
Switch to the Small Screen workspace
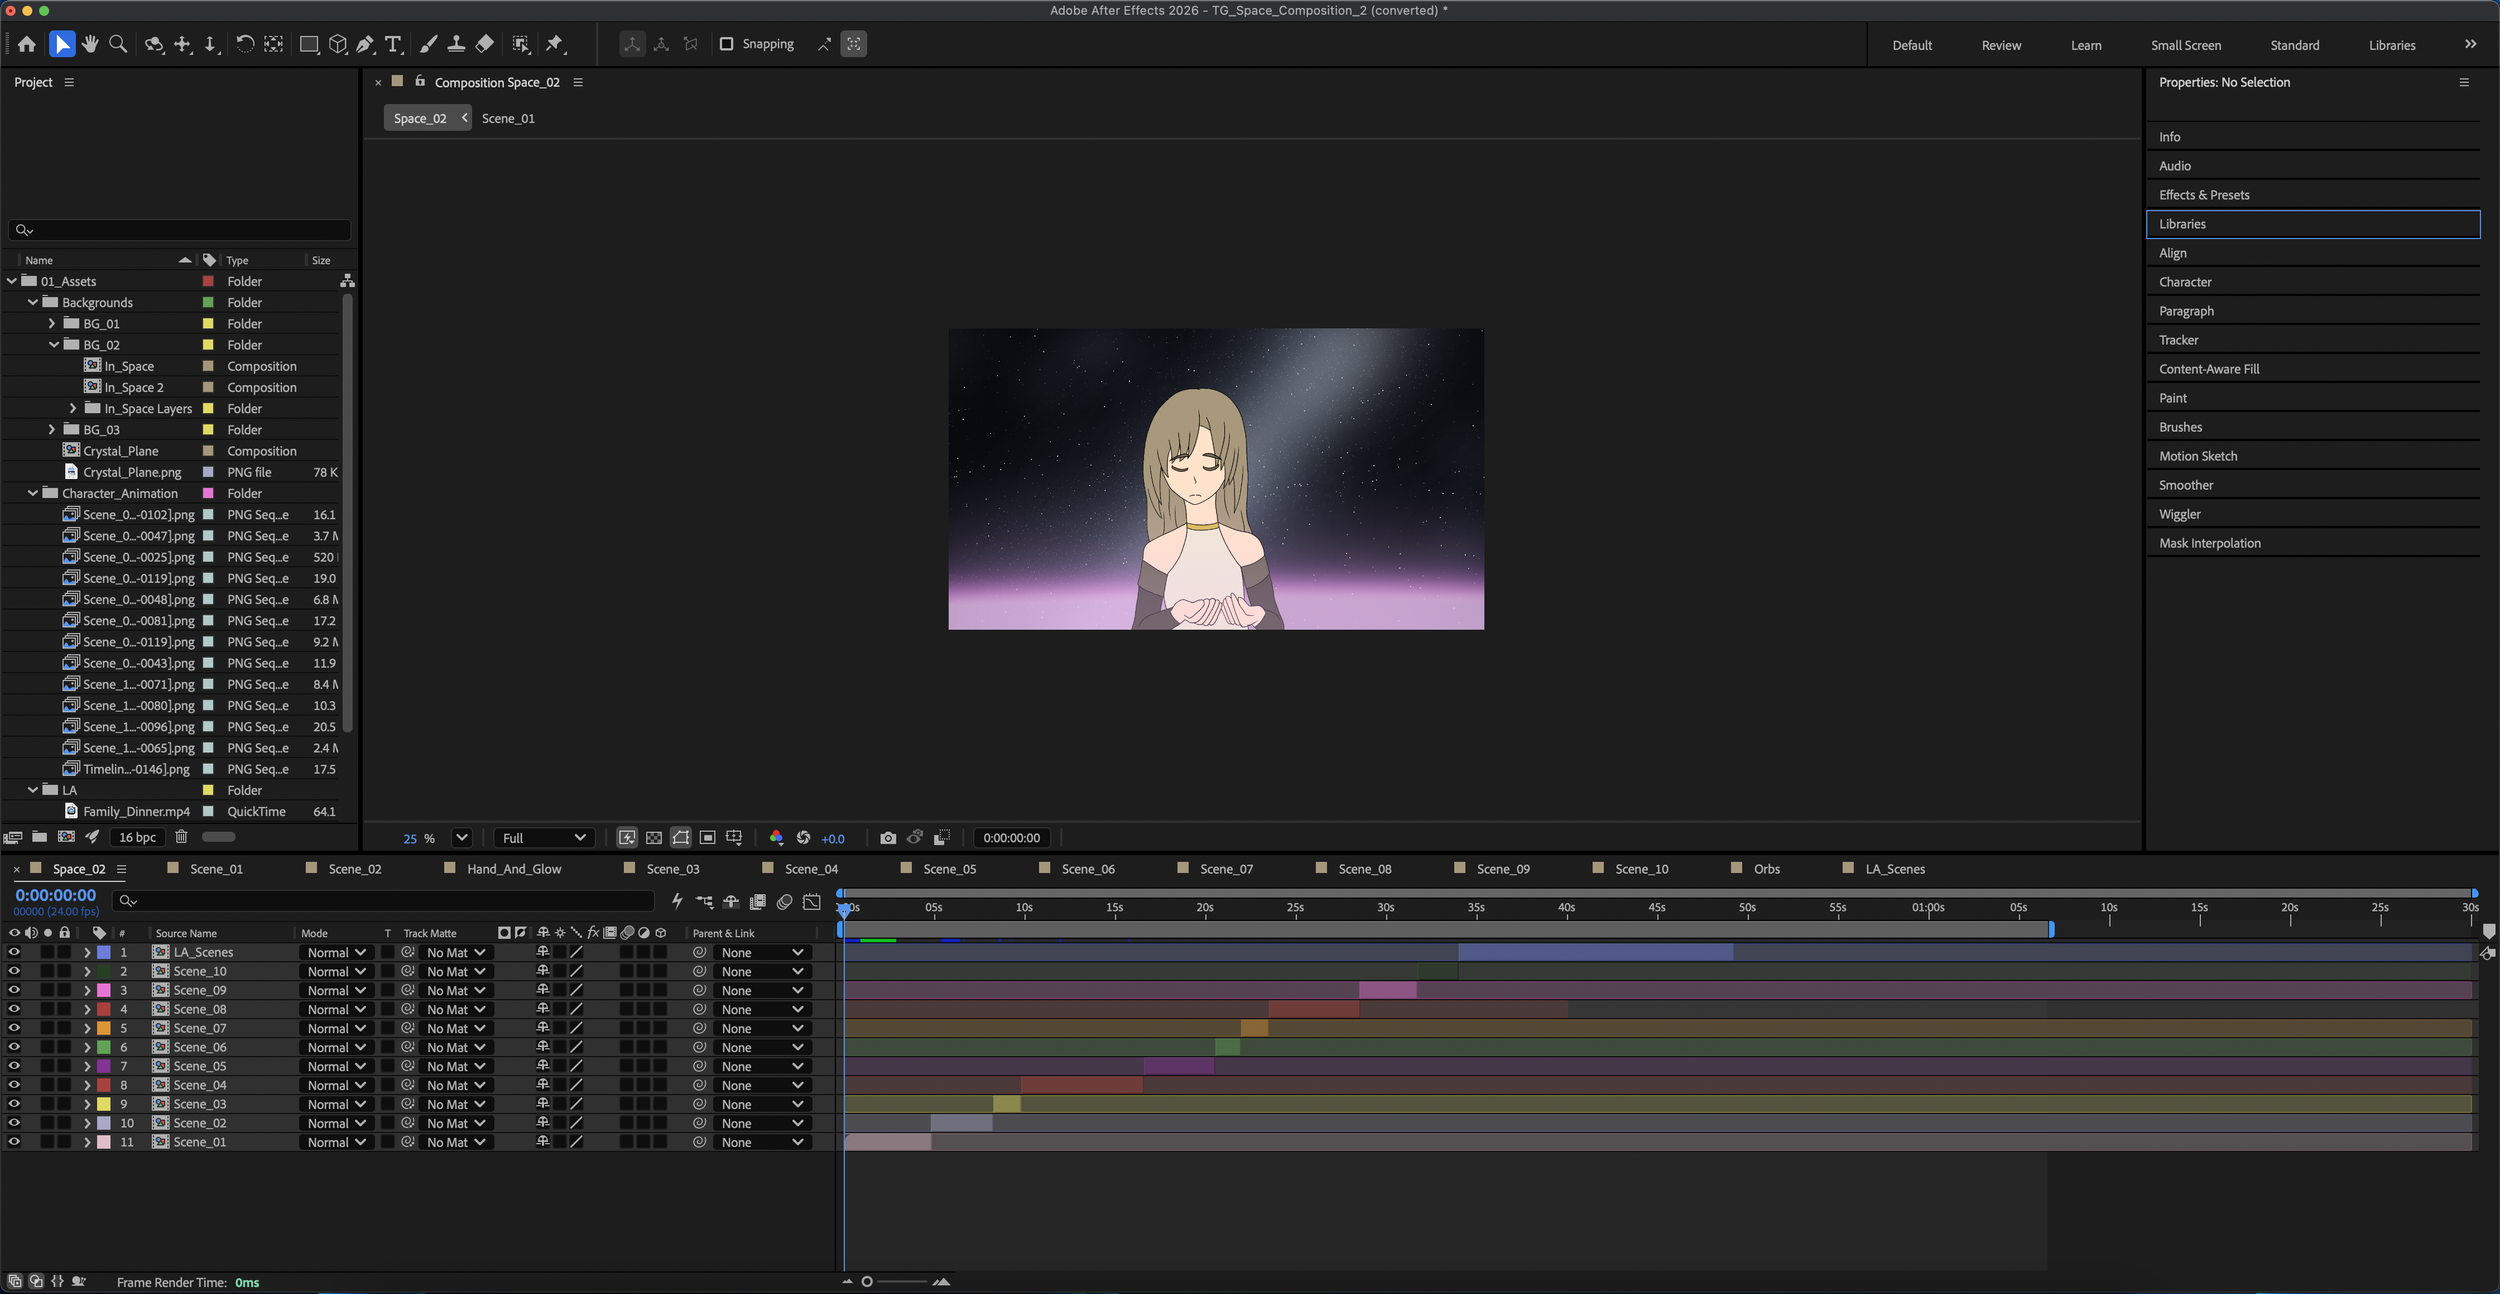[2186, 45]
